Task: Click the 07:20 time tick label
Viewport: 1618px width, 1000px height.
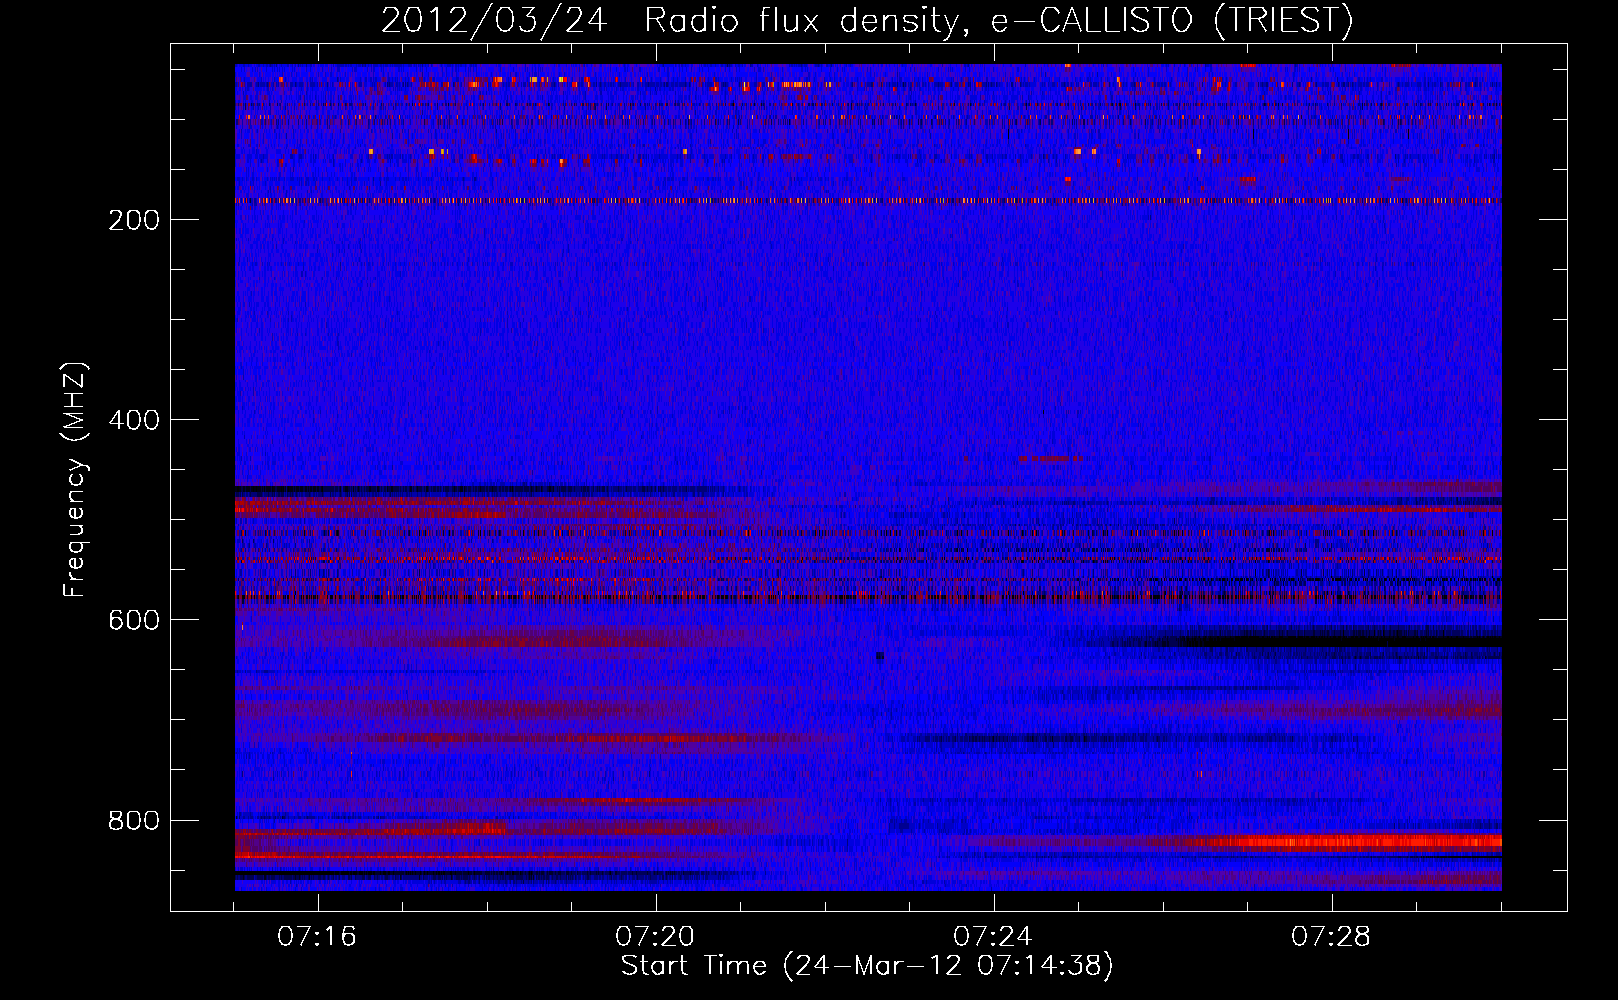Action: (655, 937)
